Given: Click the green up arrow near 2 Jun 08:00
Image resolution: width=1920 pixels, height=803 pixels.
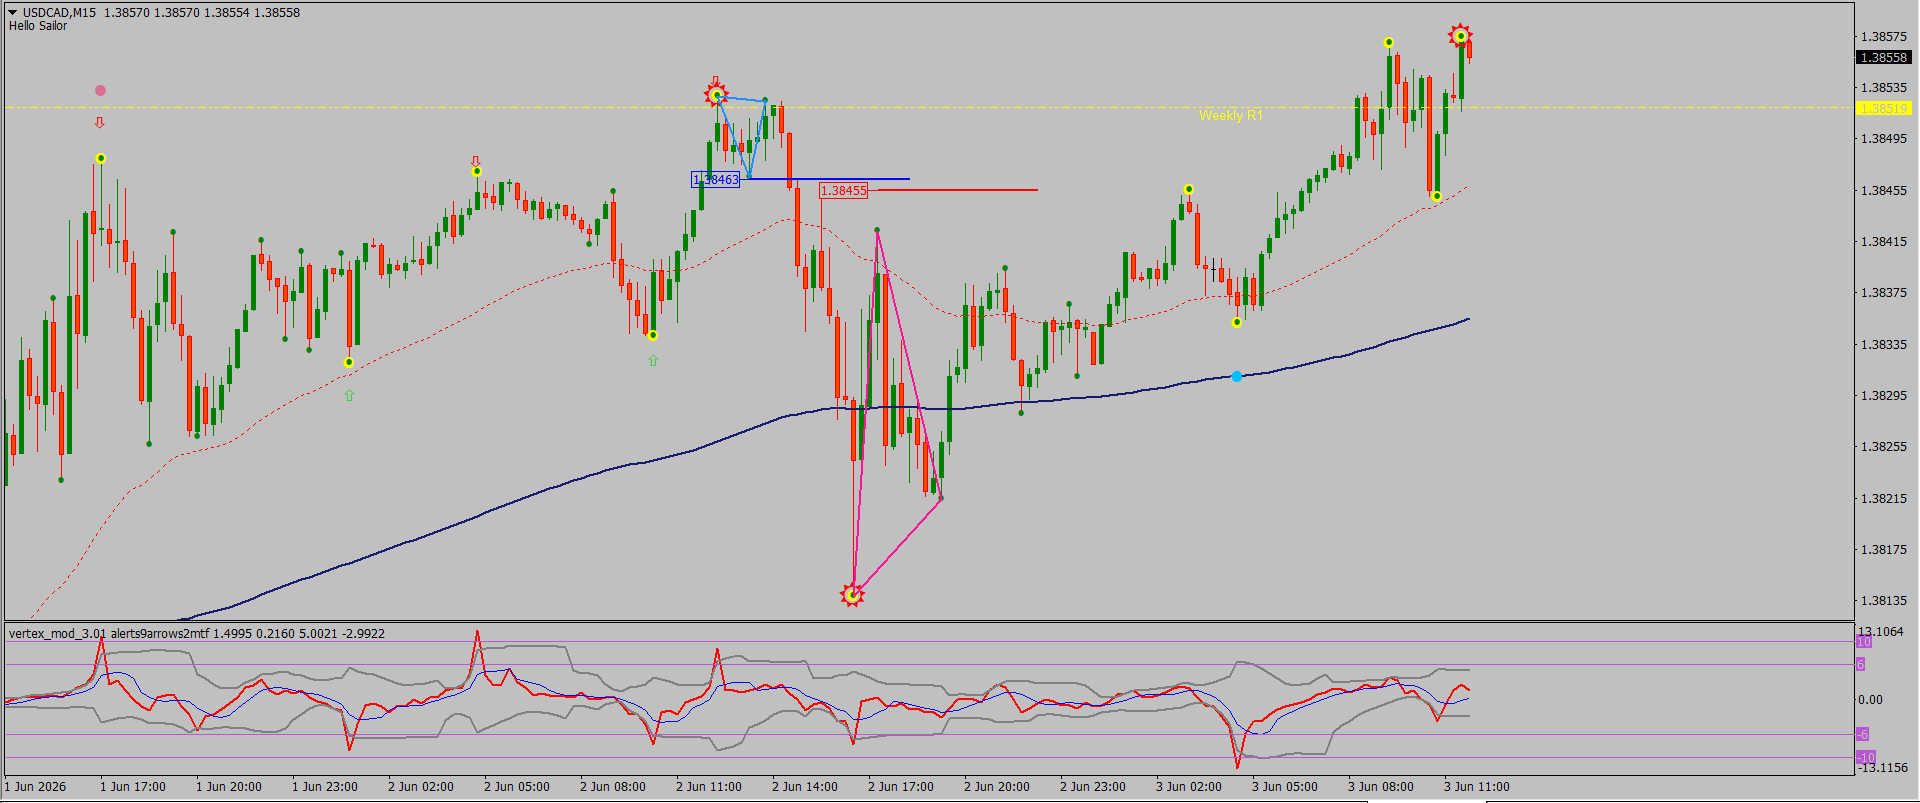Looking at the screenshot, I should pyautogui.click(x=653, y=361).
